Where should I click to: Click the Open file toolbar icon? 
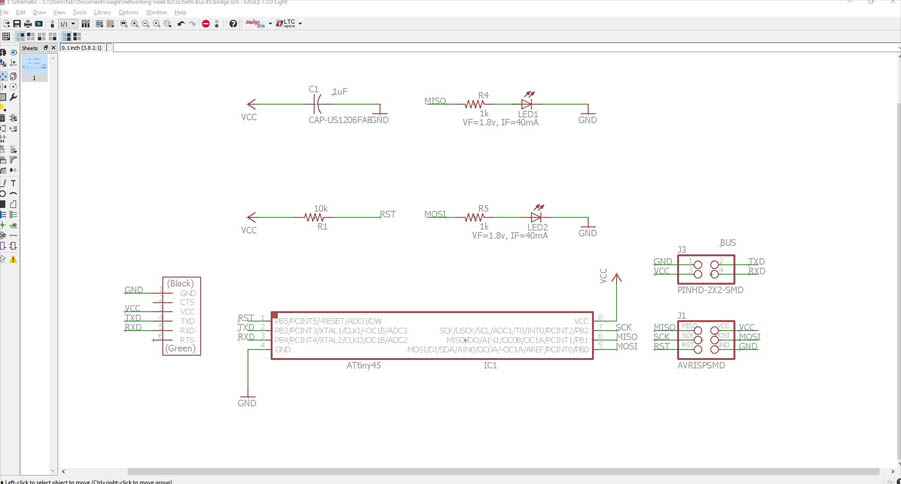point(7,24)
